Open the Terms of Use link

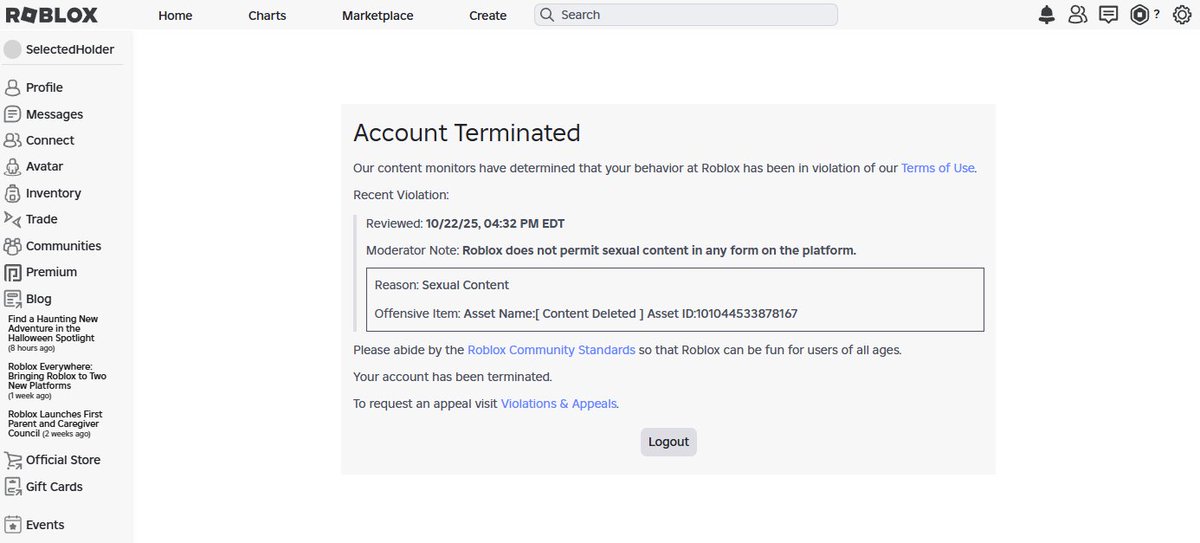click(937, 168)
